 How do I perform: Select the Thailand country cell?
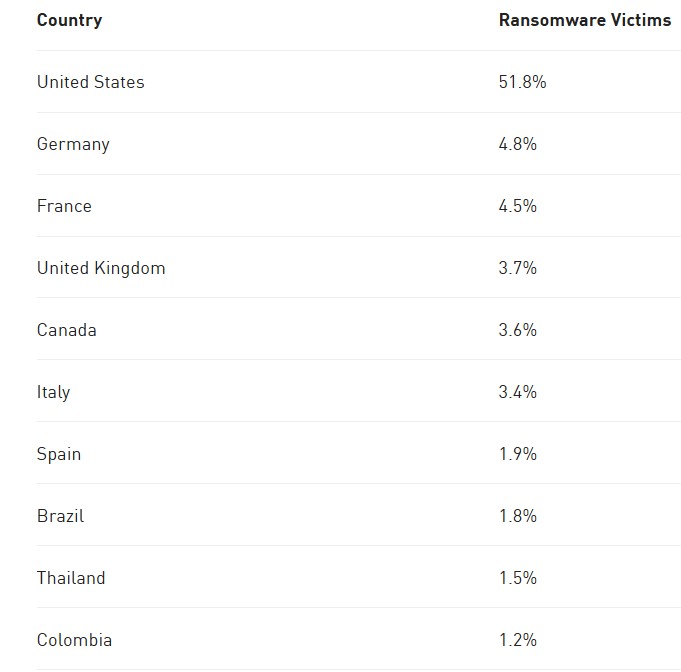(x=71, y=578)
